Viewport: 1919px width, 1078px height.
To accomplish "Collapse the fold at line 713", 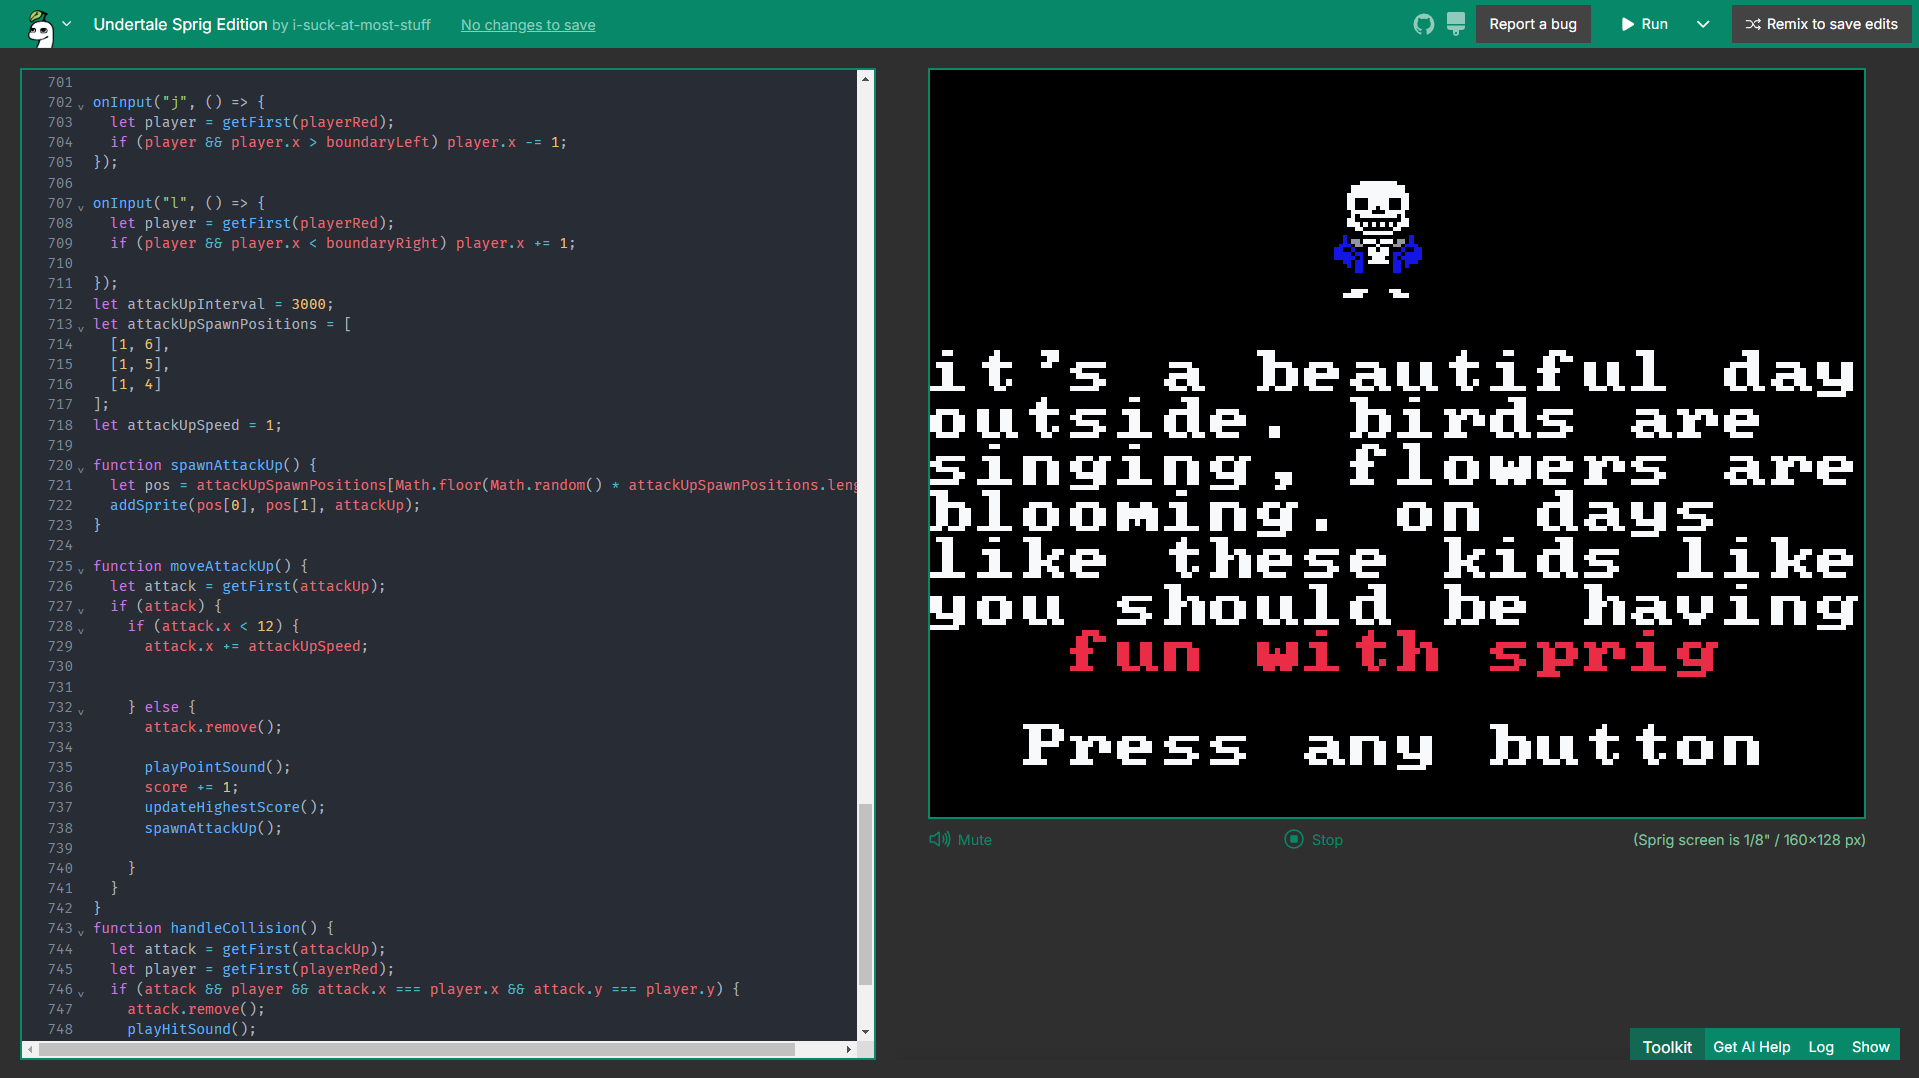I will pos(81,326).
